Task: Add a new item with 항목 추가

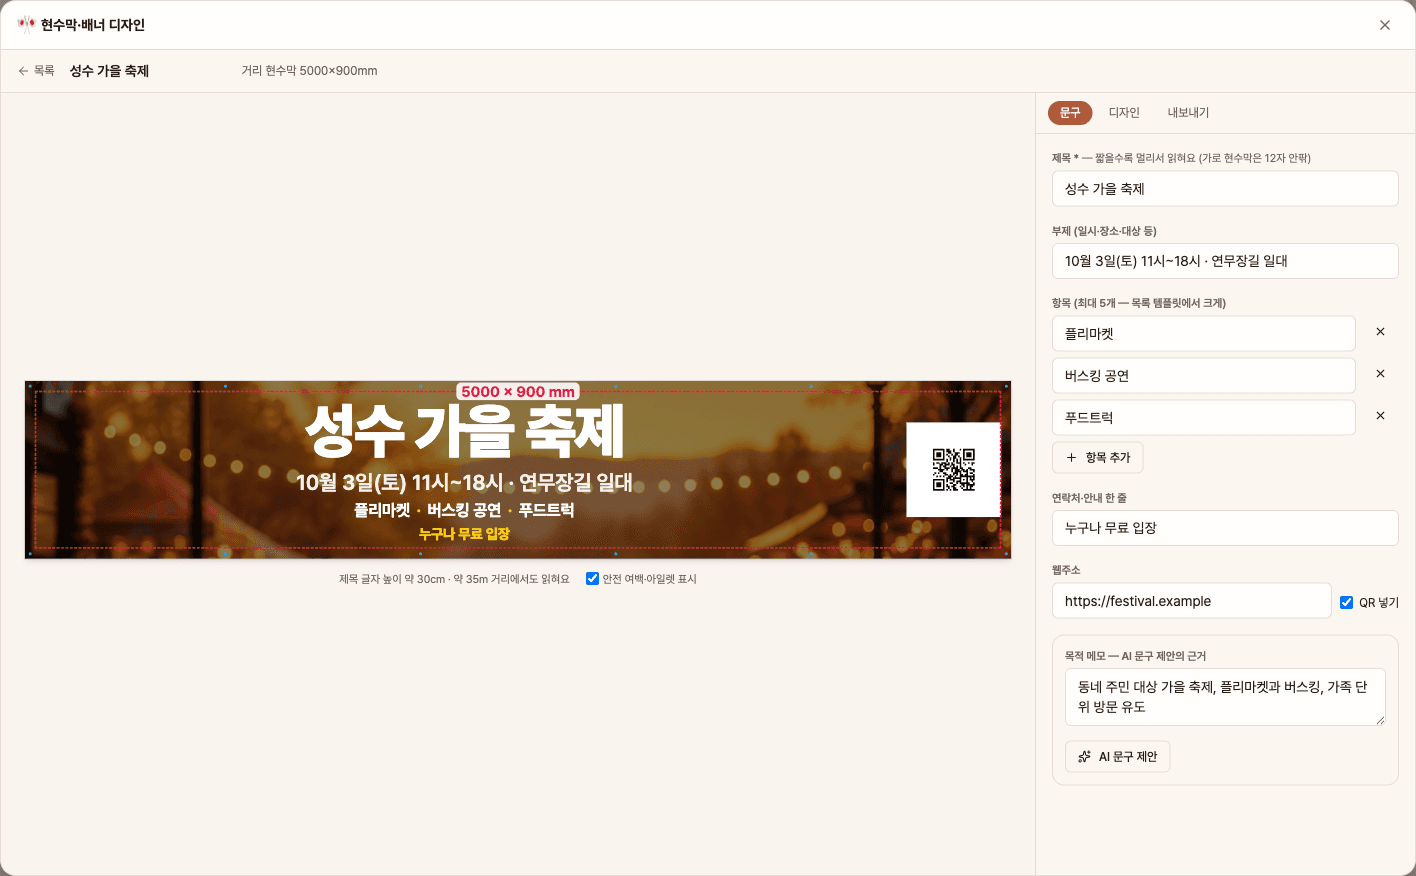Action: pyautogui.click(x=1097, y=458)
